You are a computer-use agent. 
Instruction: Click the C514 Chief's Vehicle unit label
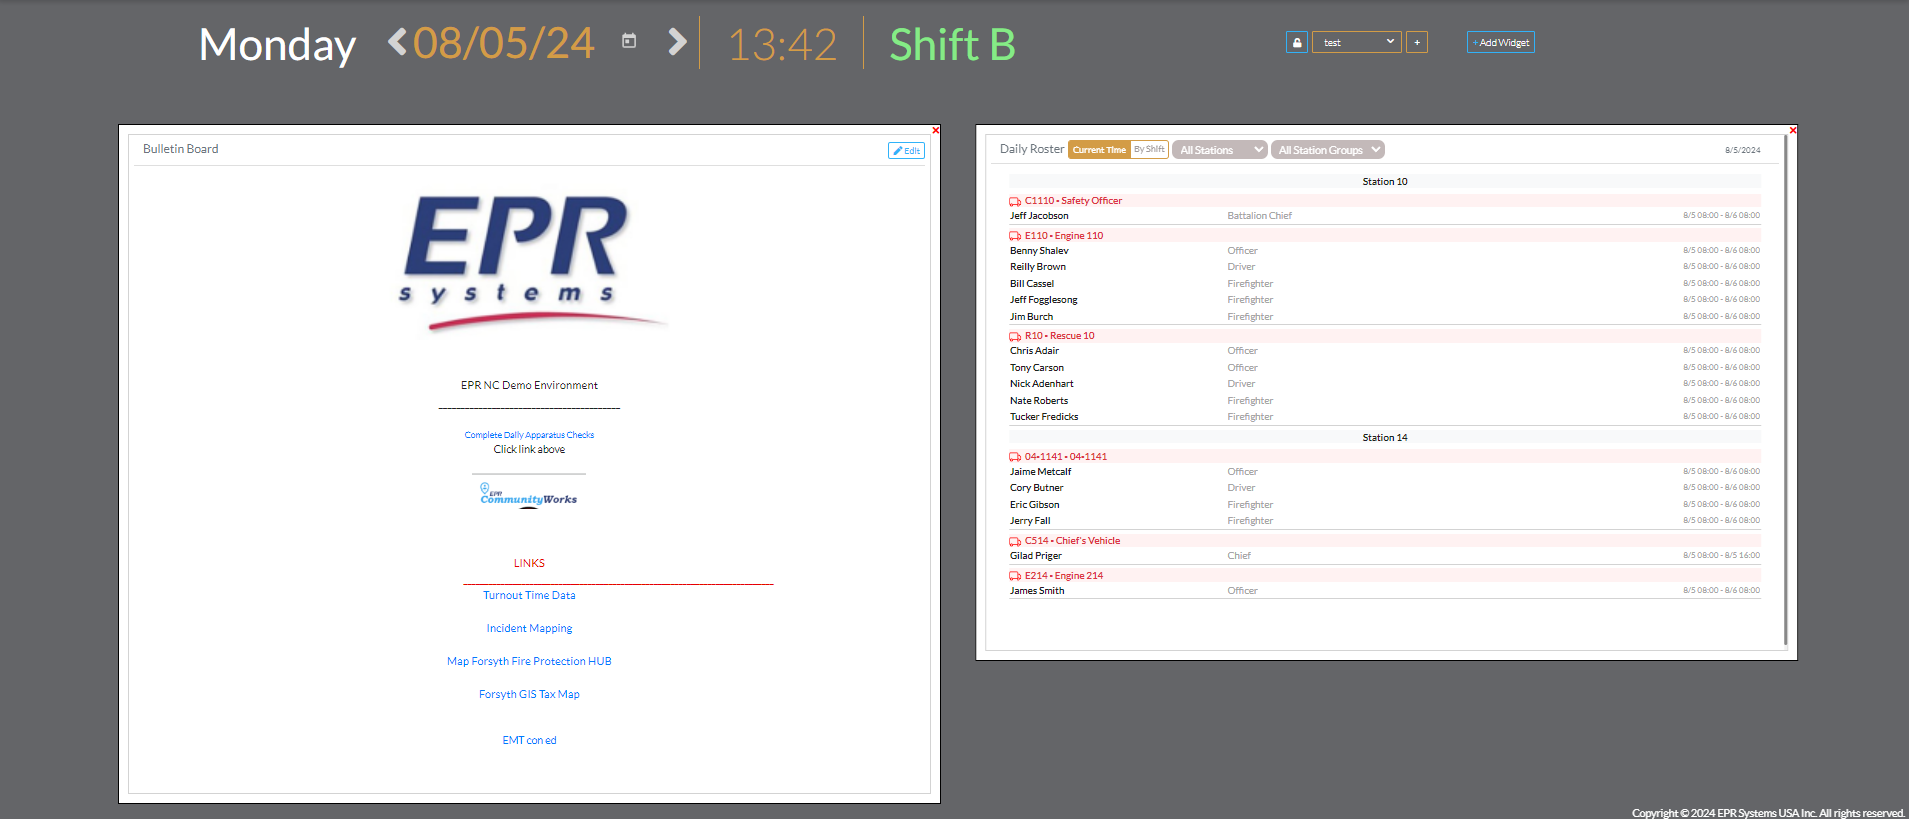[x=1072, y=541]
